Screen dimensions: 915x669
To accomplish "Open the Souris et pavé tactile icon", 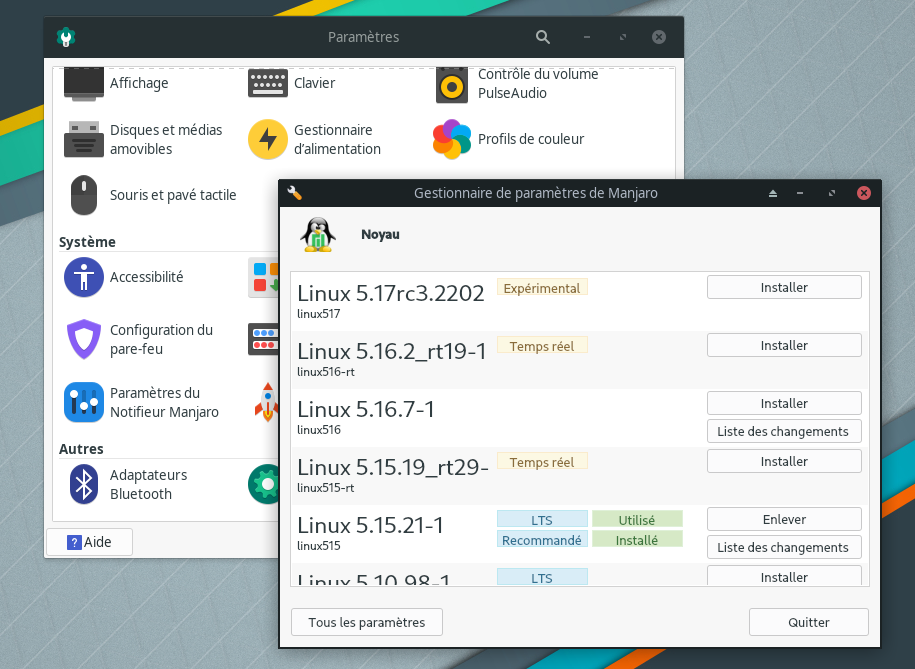I will 83,195.
